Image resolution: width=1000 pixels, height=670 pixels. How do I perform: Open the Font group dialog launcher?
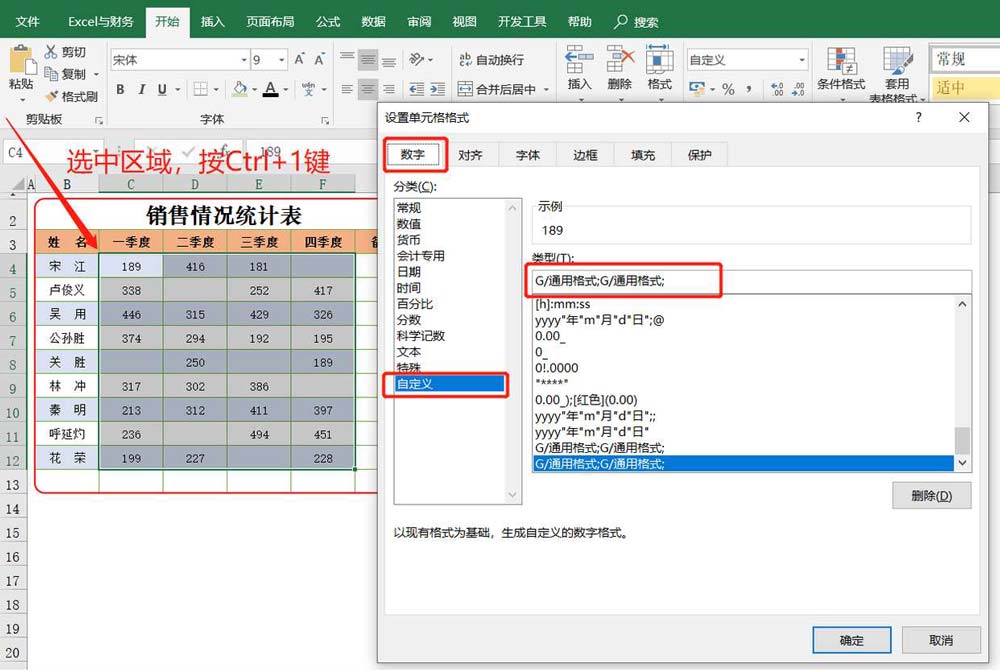325,120
